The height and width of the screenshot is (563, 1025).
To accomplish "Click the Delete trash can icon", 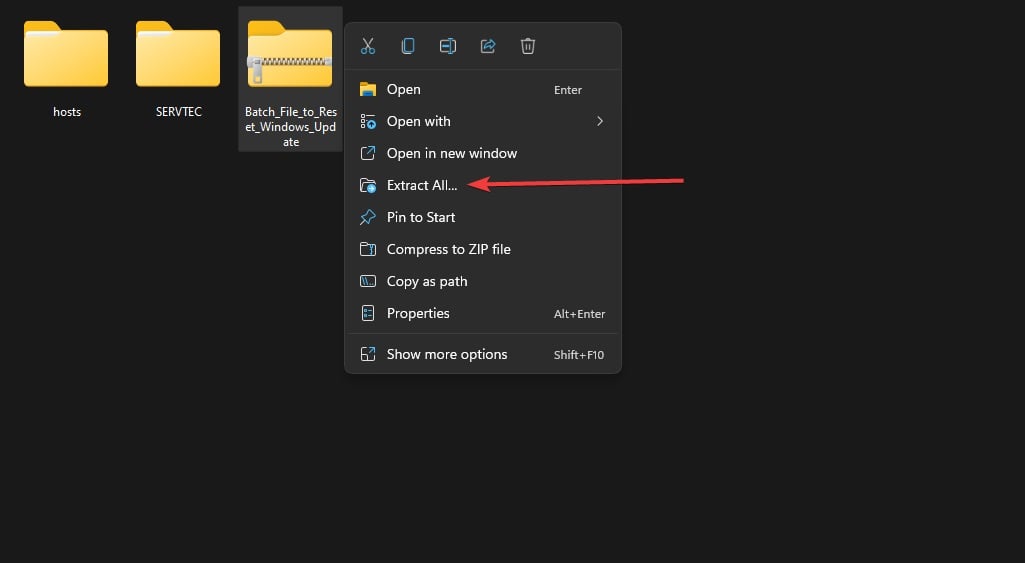I will click(x=528, y=46).
